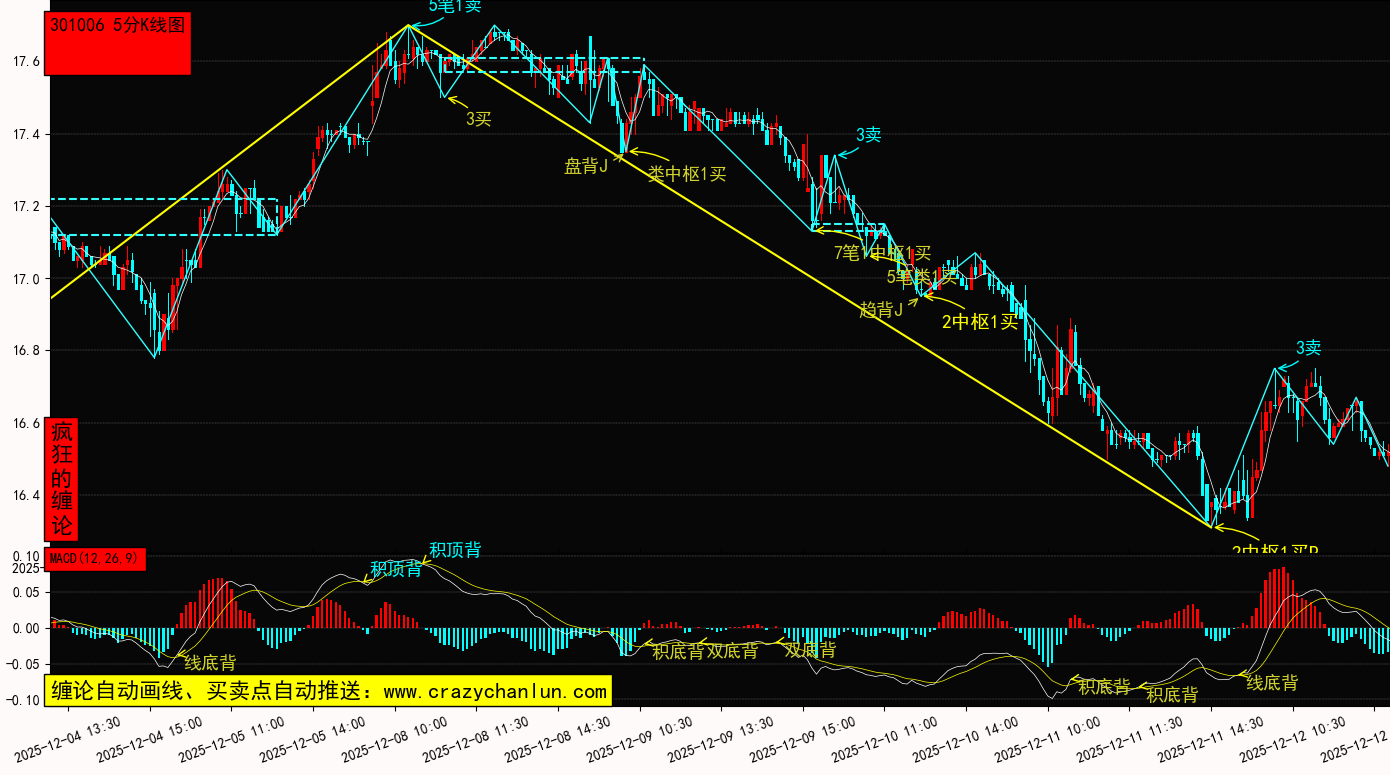Viewport: 1390px width, 775px height.
Task: Select the 类中枢1买 signal annotation
Action: click(x=687, y=174)
